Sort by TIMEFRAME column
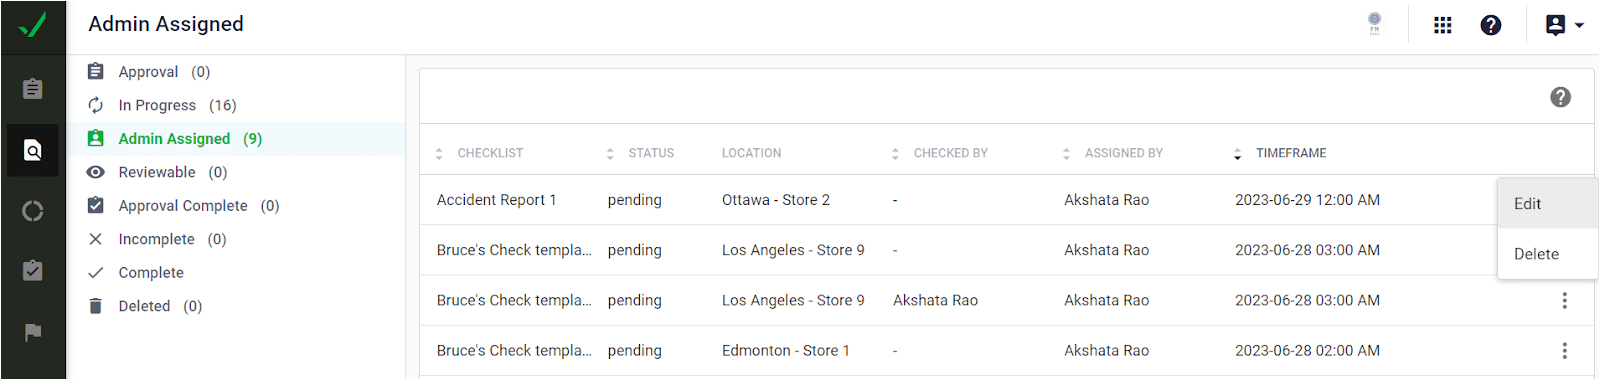The width and height of the screenshot is (1600, 380). click(1280, 153)
